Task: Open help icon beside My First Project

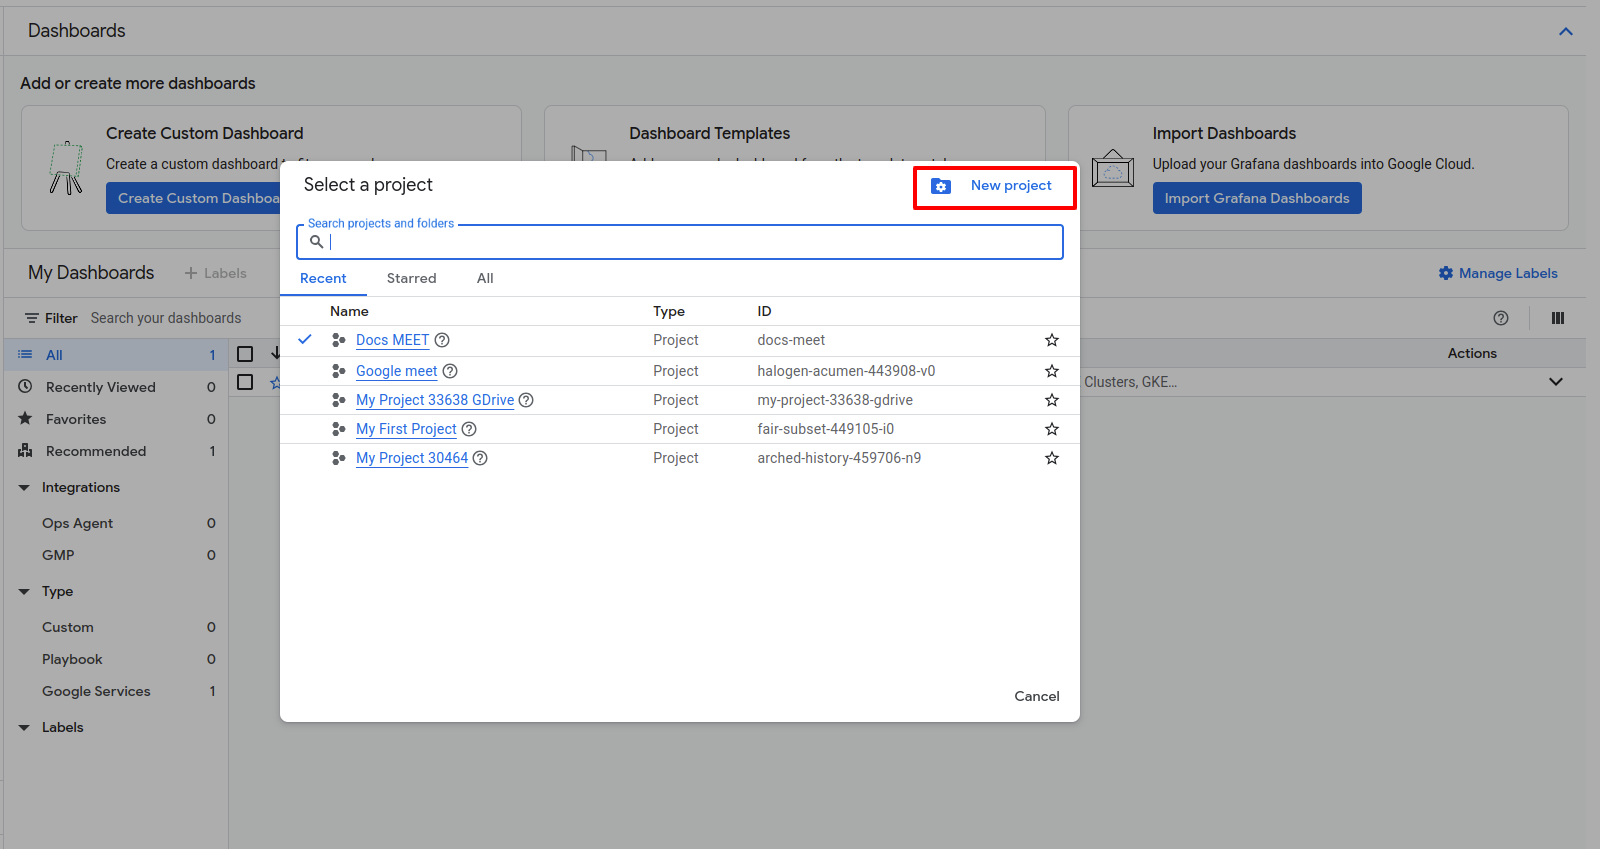Action: (x=469, y=429)
